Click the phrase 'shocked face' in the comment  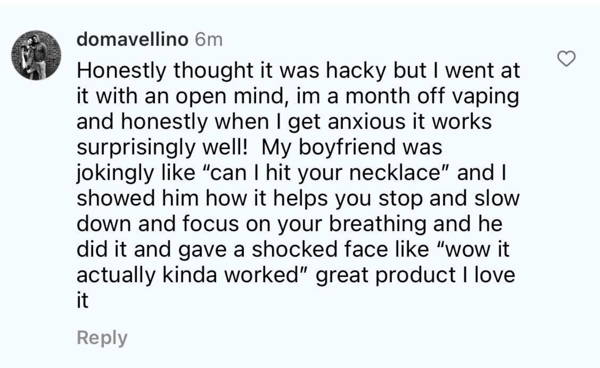(x=321, y=249)
